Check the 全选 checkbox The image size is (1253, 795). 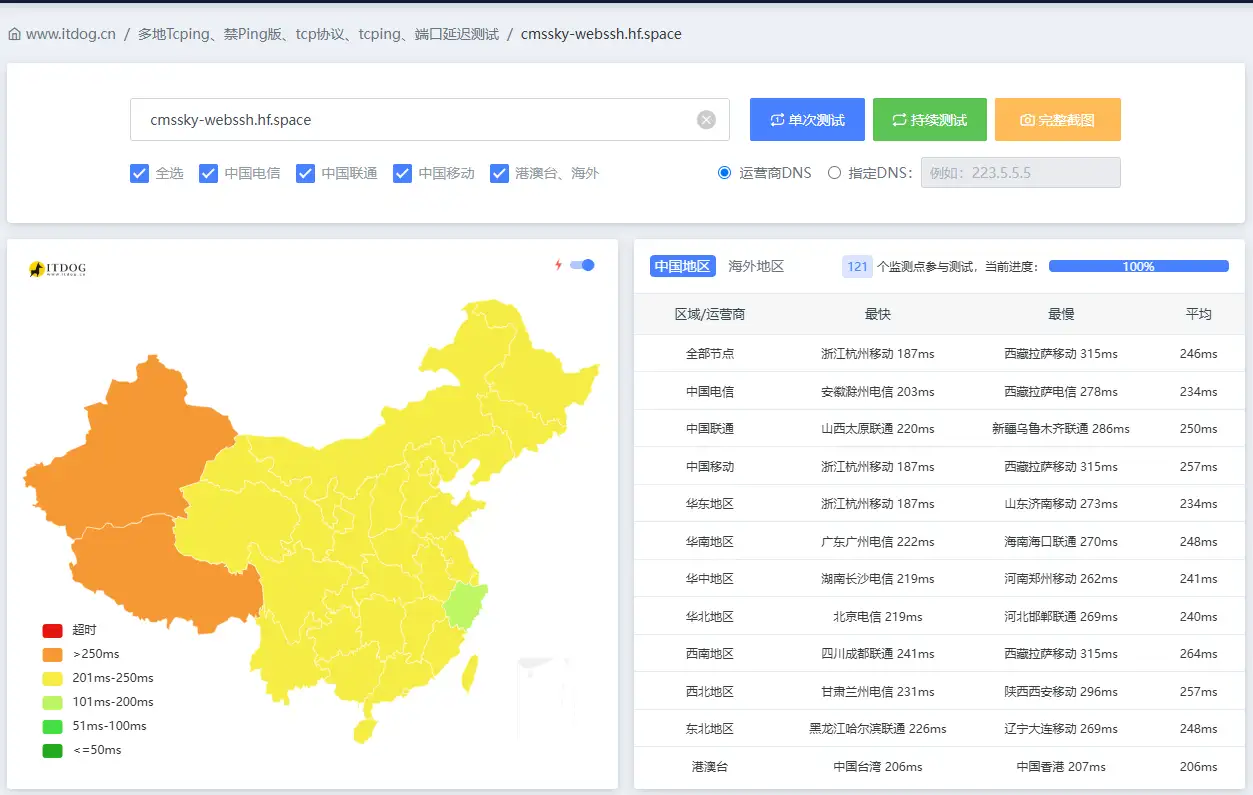(140, 173)
